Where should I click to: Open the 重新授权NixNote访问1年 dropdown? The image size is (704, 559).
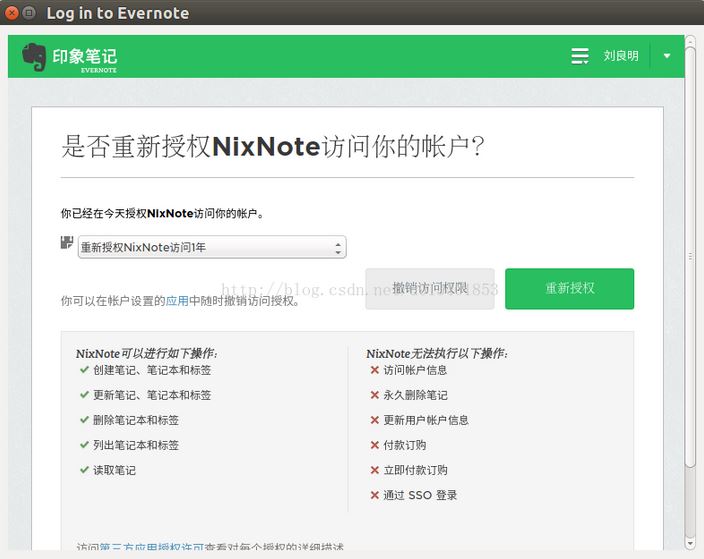tap(212, 247)
